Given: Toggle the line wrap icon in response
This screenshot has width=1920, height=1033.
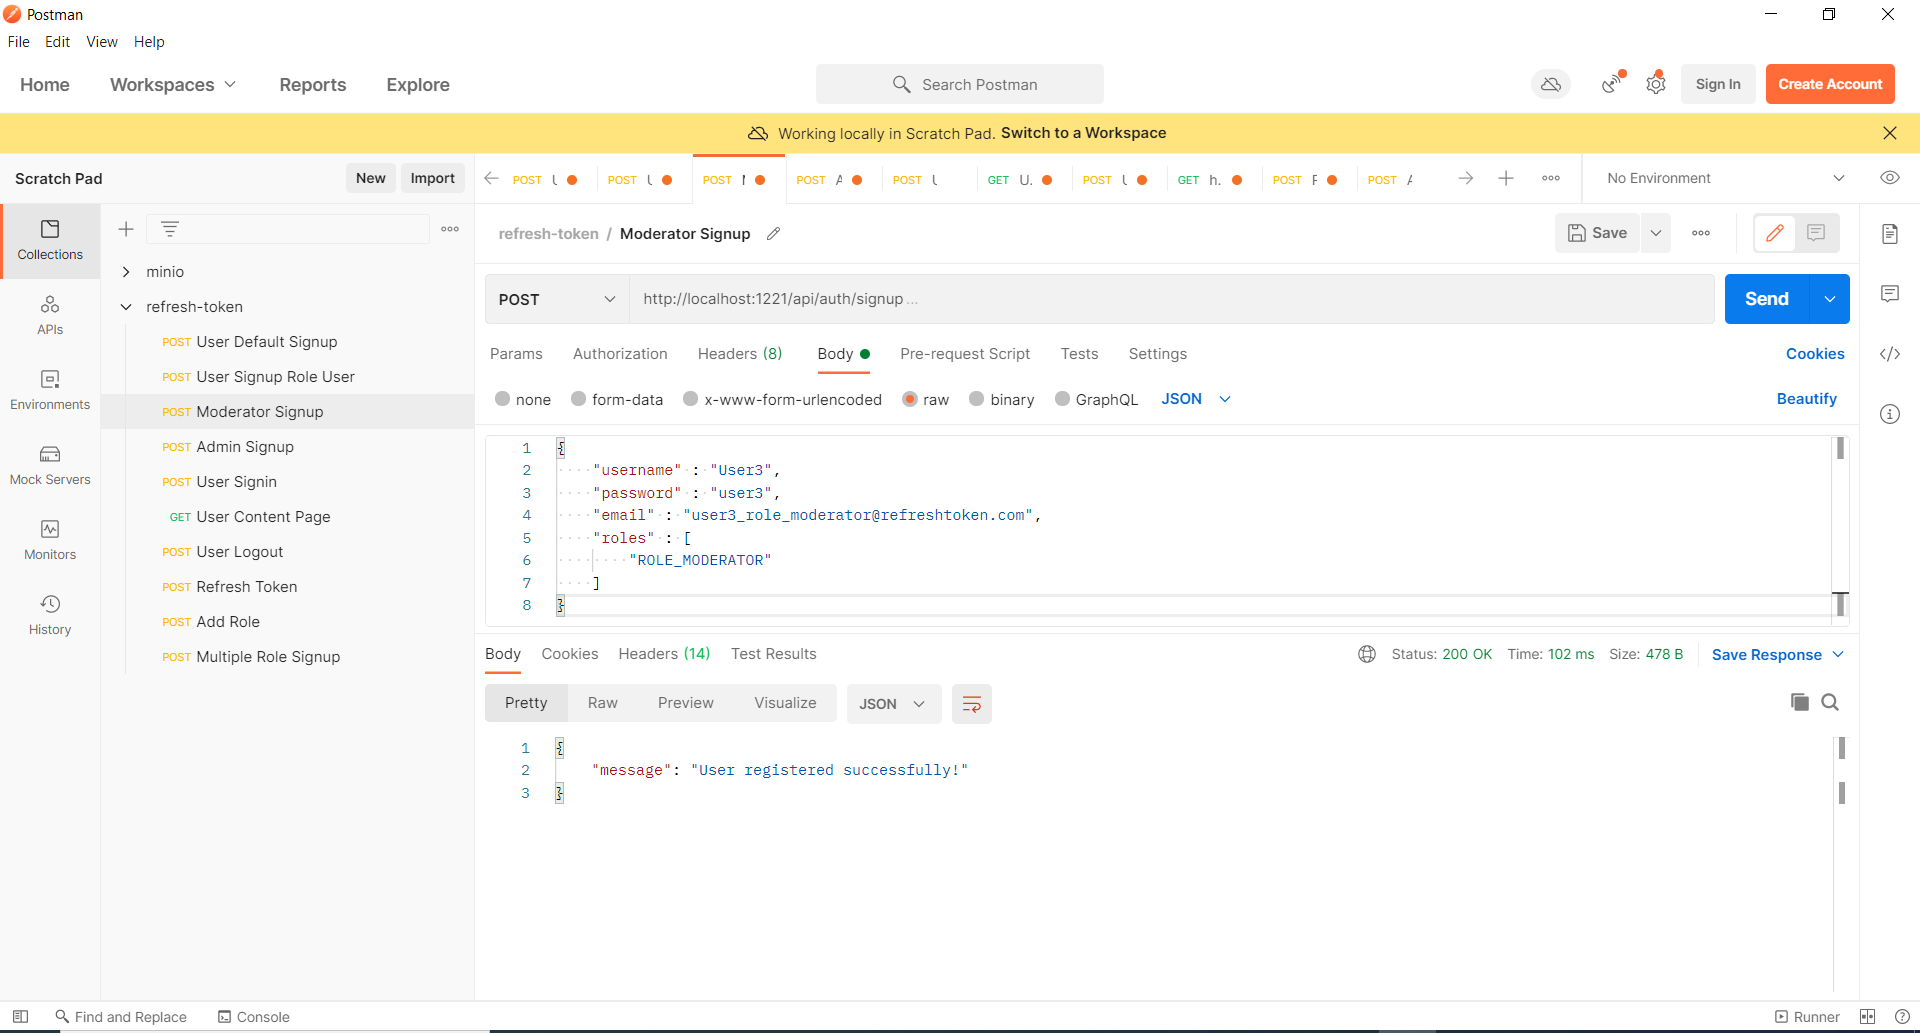Looking at the screenshot, I should click(971, 704).
